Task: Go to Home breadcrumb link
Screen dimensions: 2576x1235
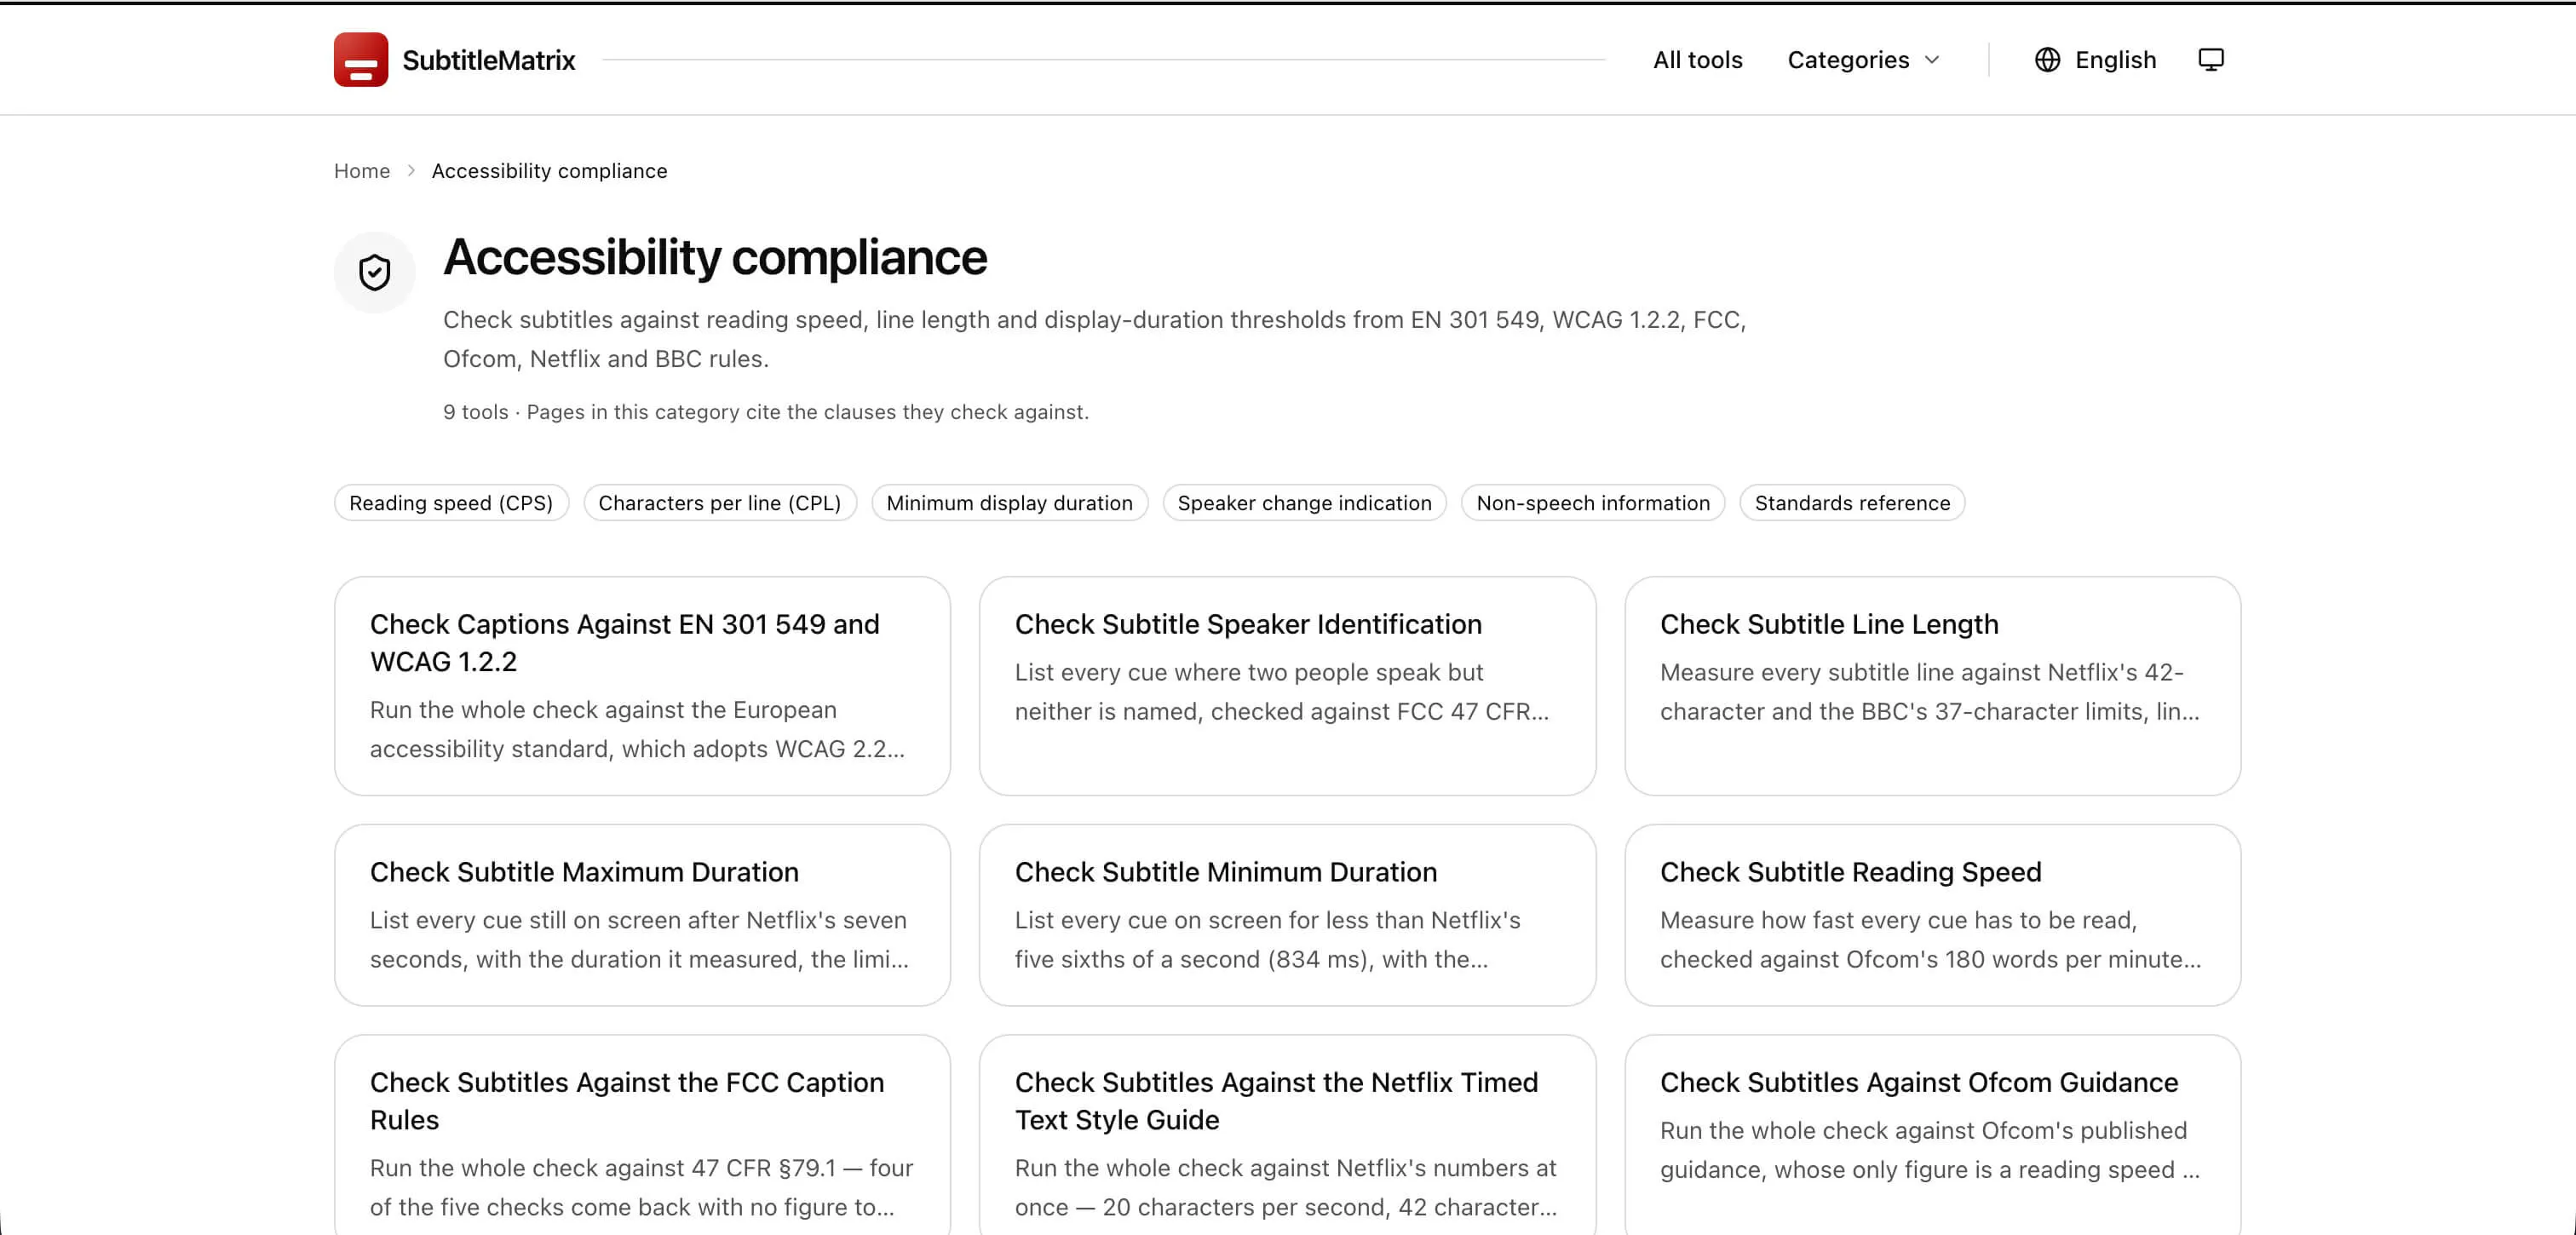Action: click(362, 171)
